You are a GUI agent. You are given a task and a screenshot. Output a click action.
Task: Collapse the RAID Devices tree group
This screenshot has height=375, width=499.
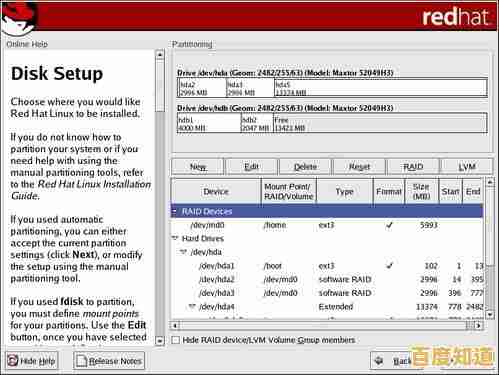pos(174,211)
